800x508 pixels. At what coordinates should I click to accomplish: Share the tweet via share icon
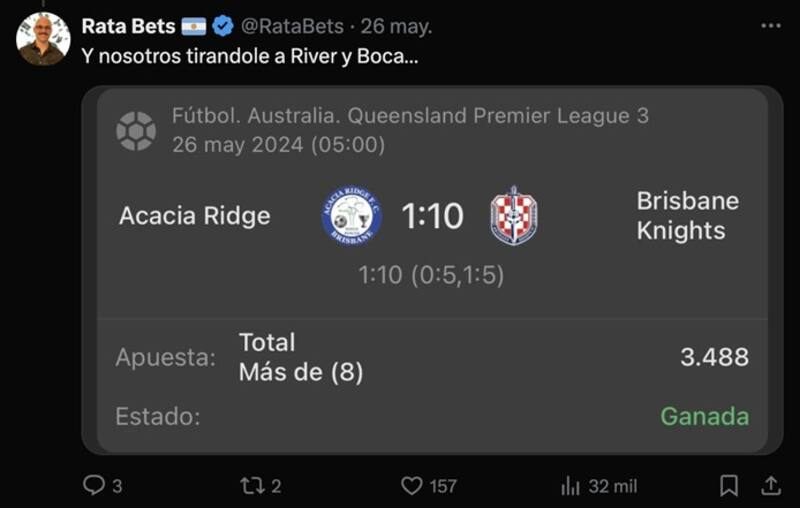point(771,485)
